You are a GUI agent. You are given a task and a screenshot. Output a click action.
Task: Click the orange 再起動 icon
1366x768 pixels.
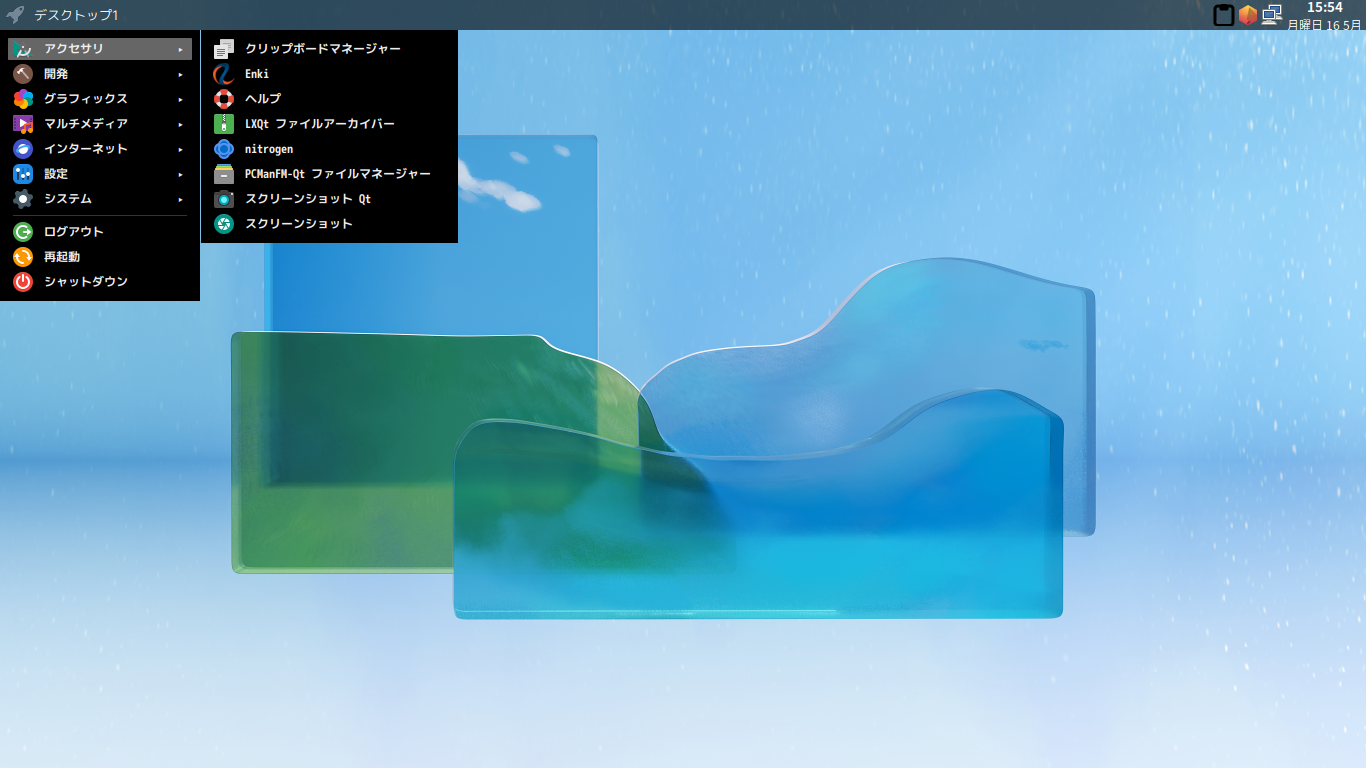coord(23,257)
